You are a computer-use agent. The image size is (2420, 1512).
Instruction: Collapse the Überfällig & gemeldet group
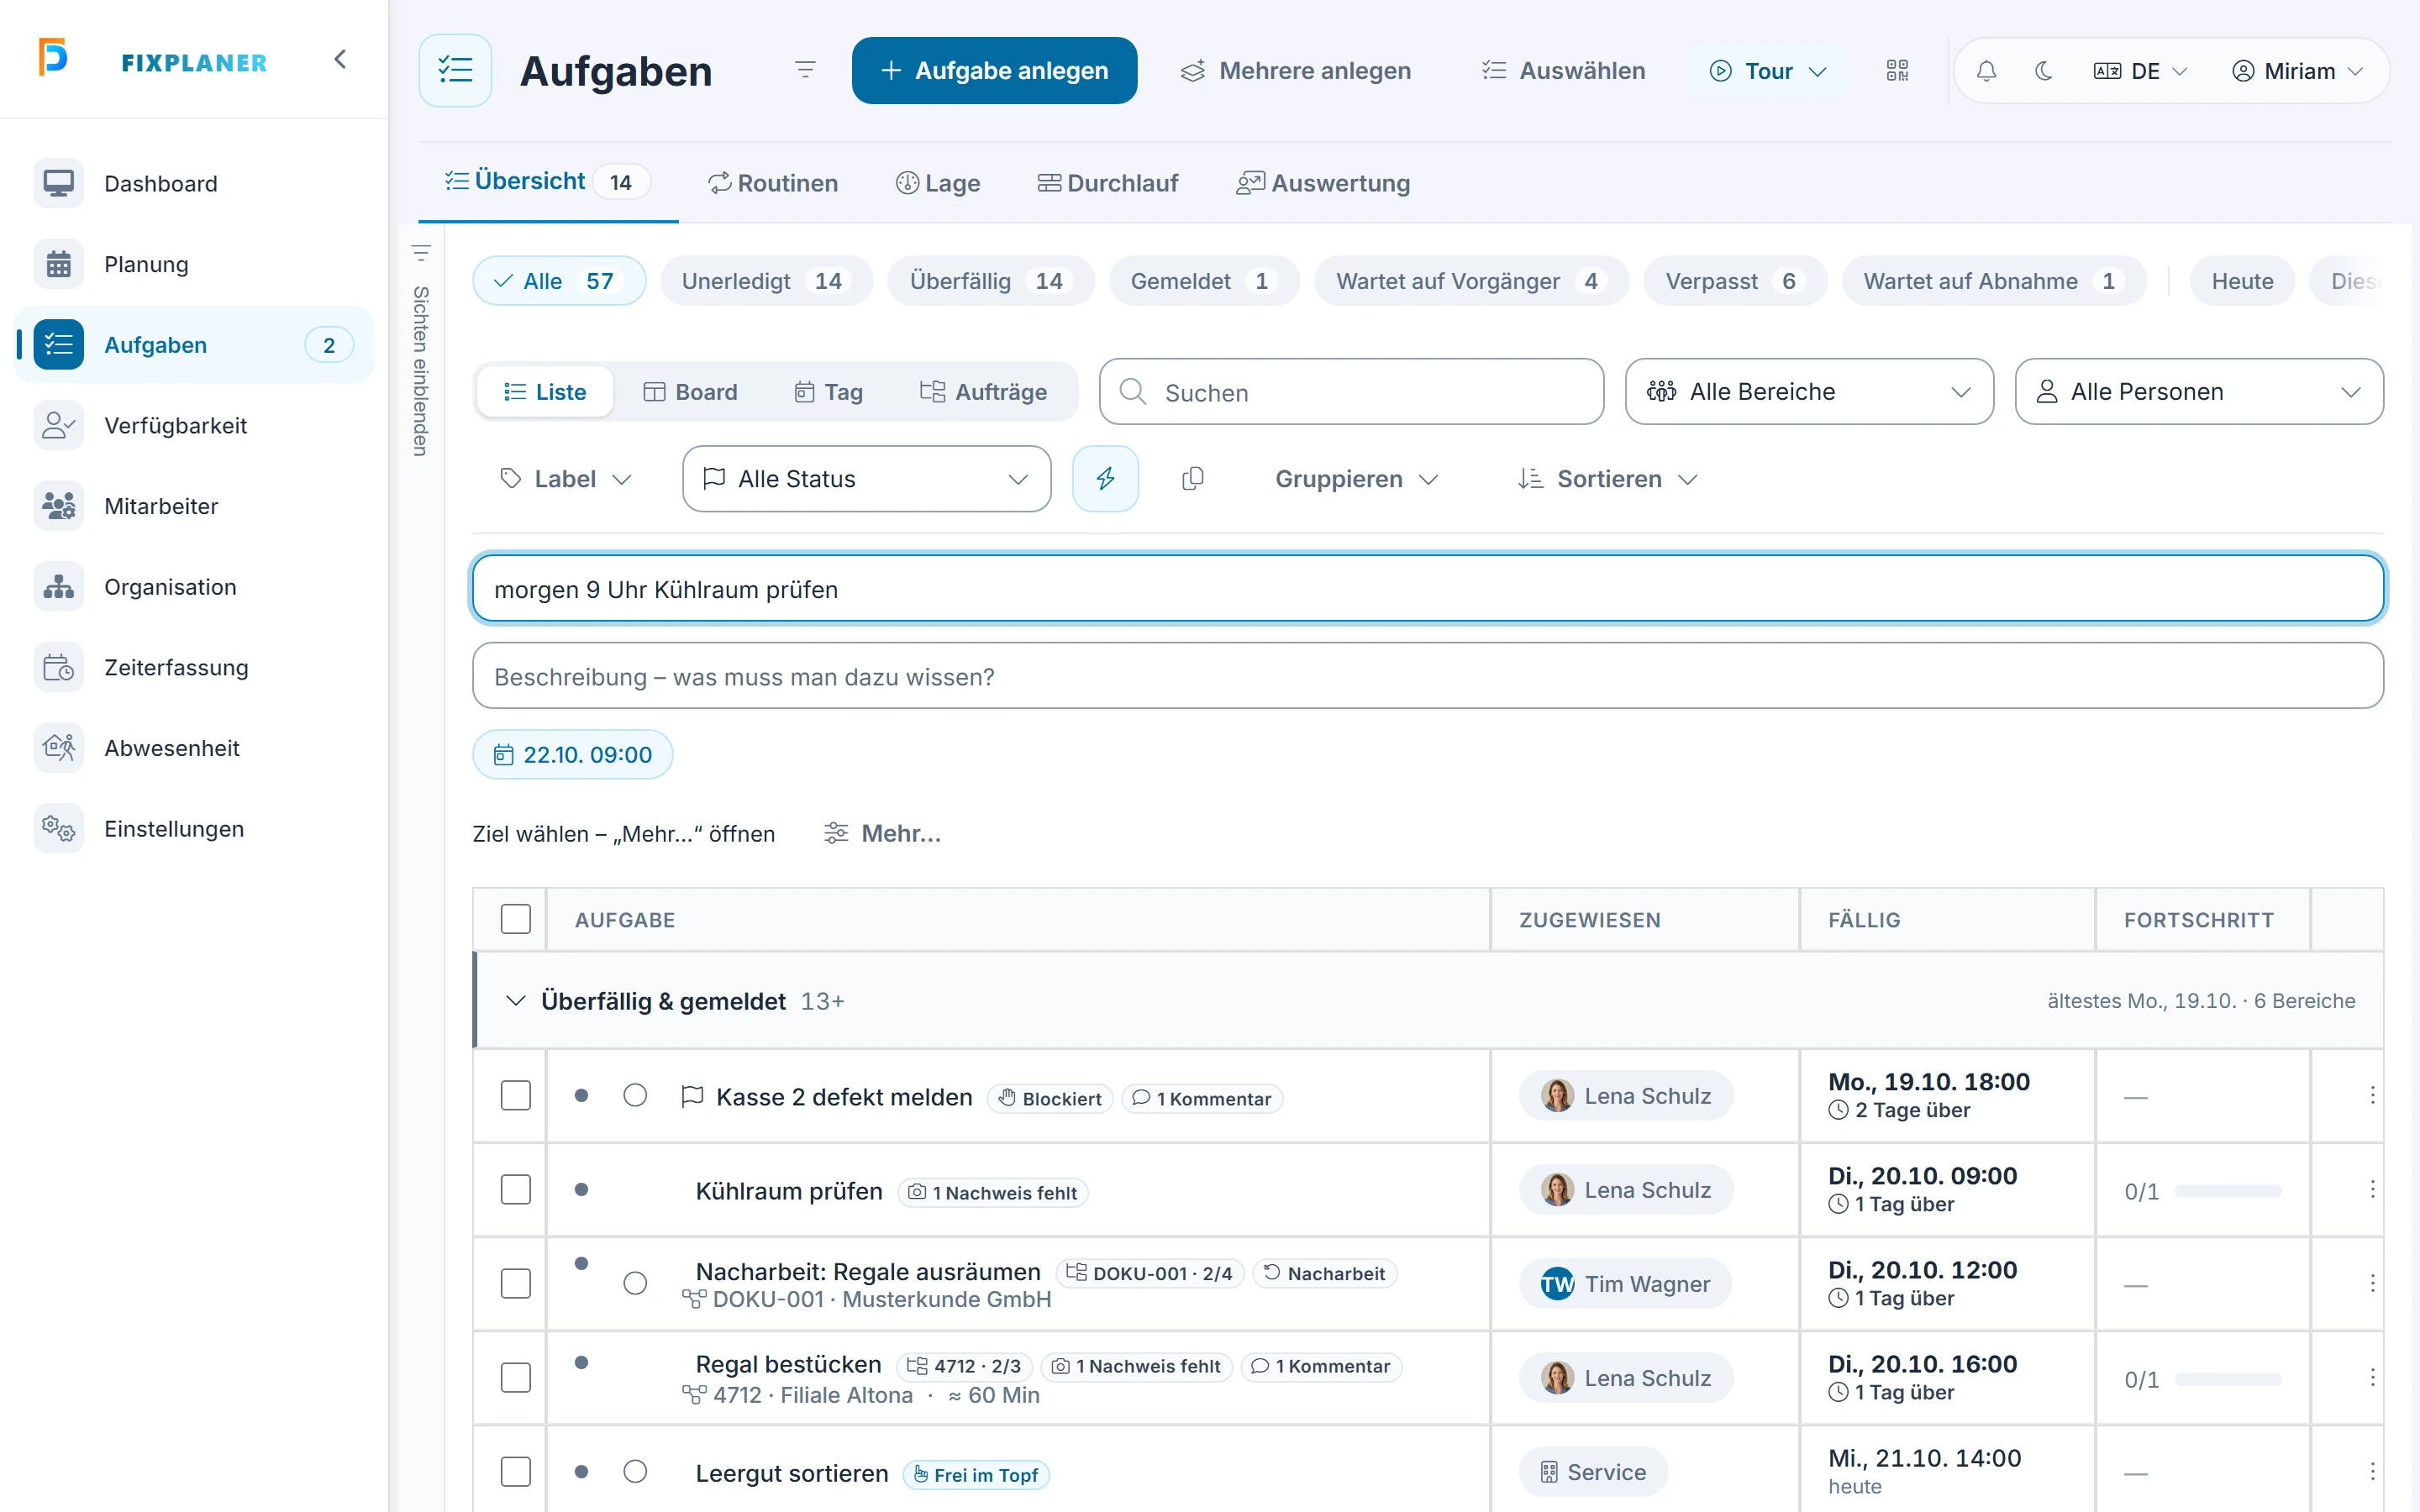[x=516, y=1001]
